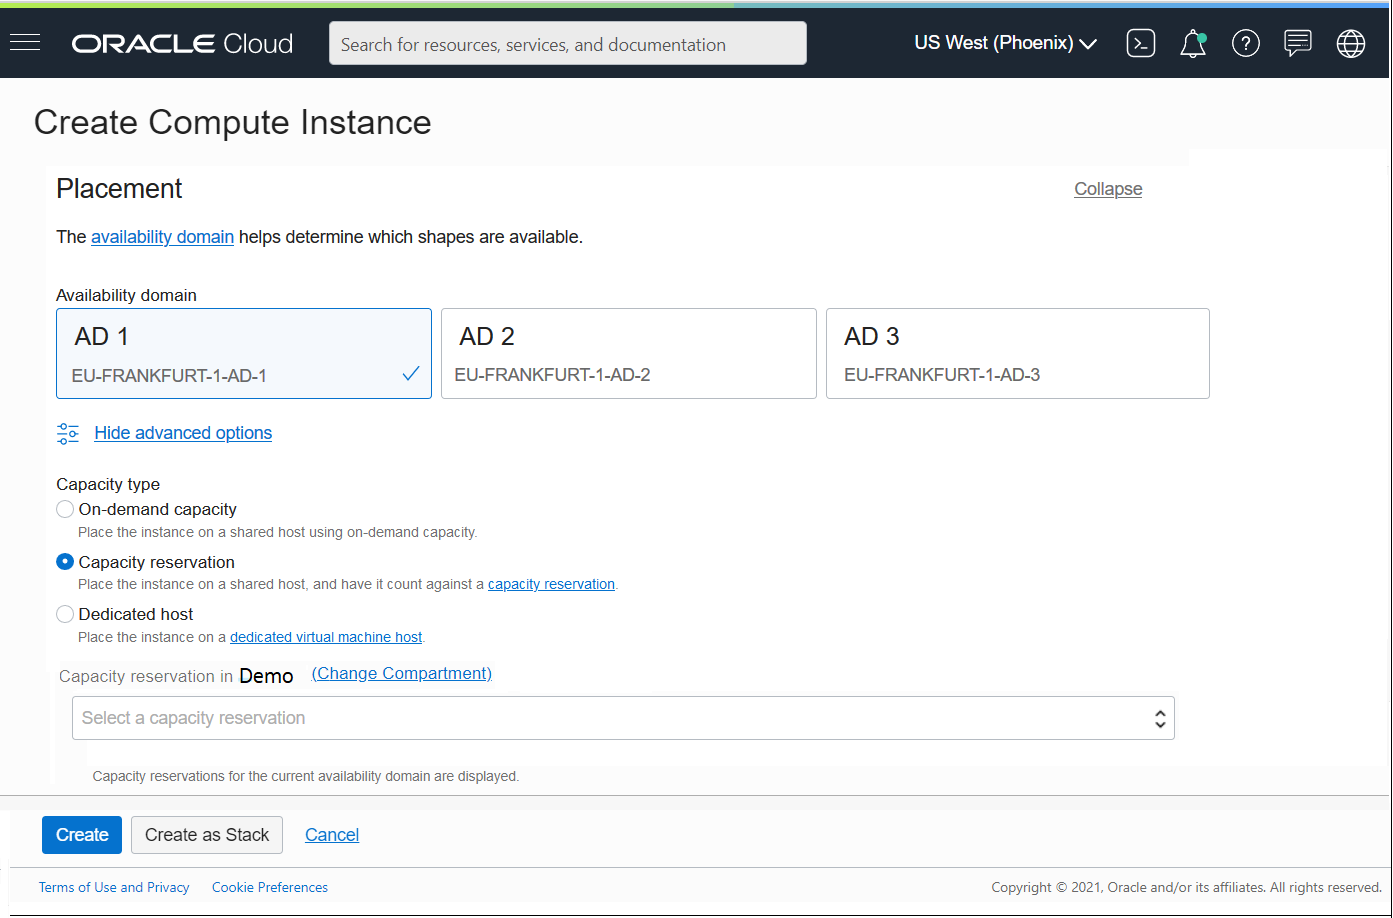Click the resource search field
Viewport: 1393px width, 918px height.
(567, 43)
